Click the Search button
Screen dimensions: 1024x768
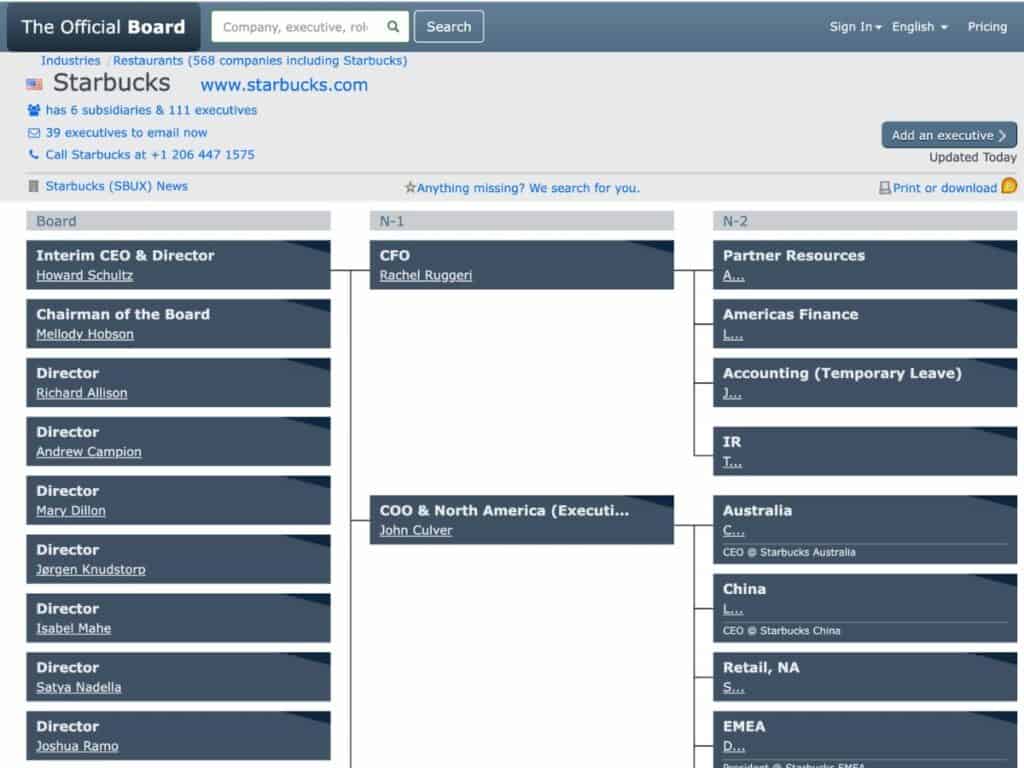[448, 27]
